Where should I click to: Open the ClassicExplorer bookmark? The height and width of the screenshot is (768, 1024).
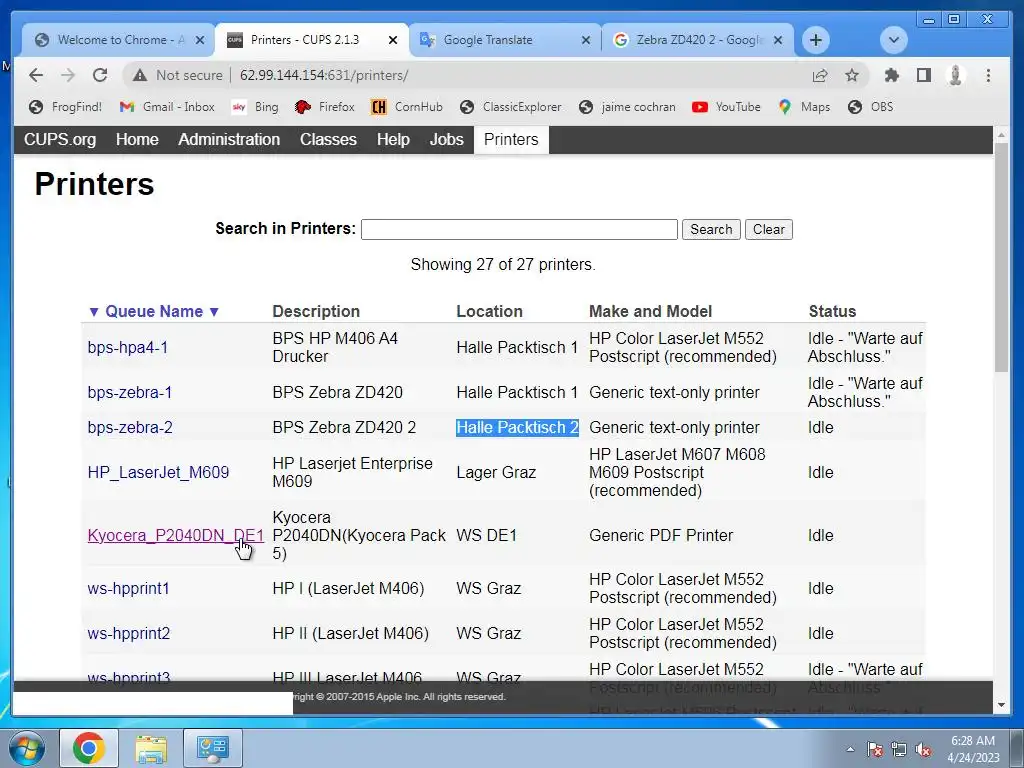pyautogui.click(x=511, y=106)
